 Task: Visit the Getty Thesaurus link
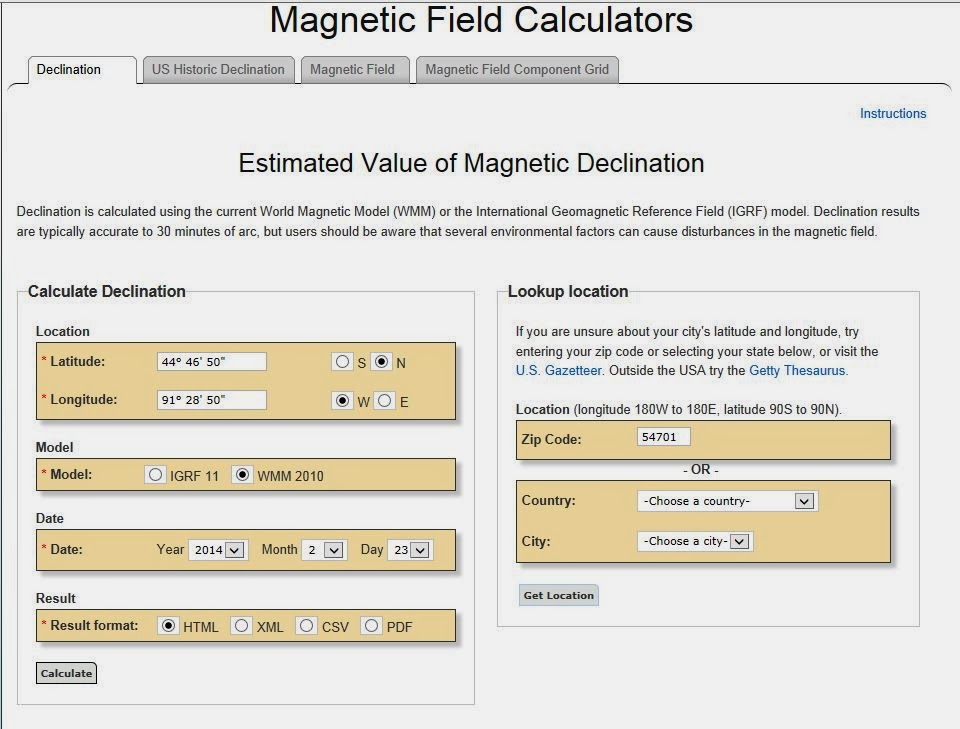(795, 369)
